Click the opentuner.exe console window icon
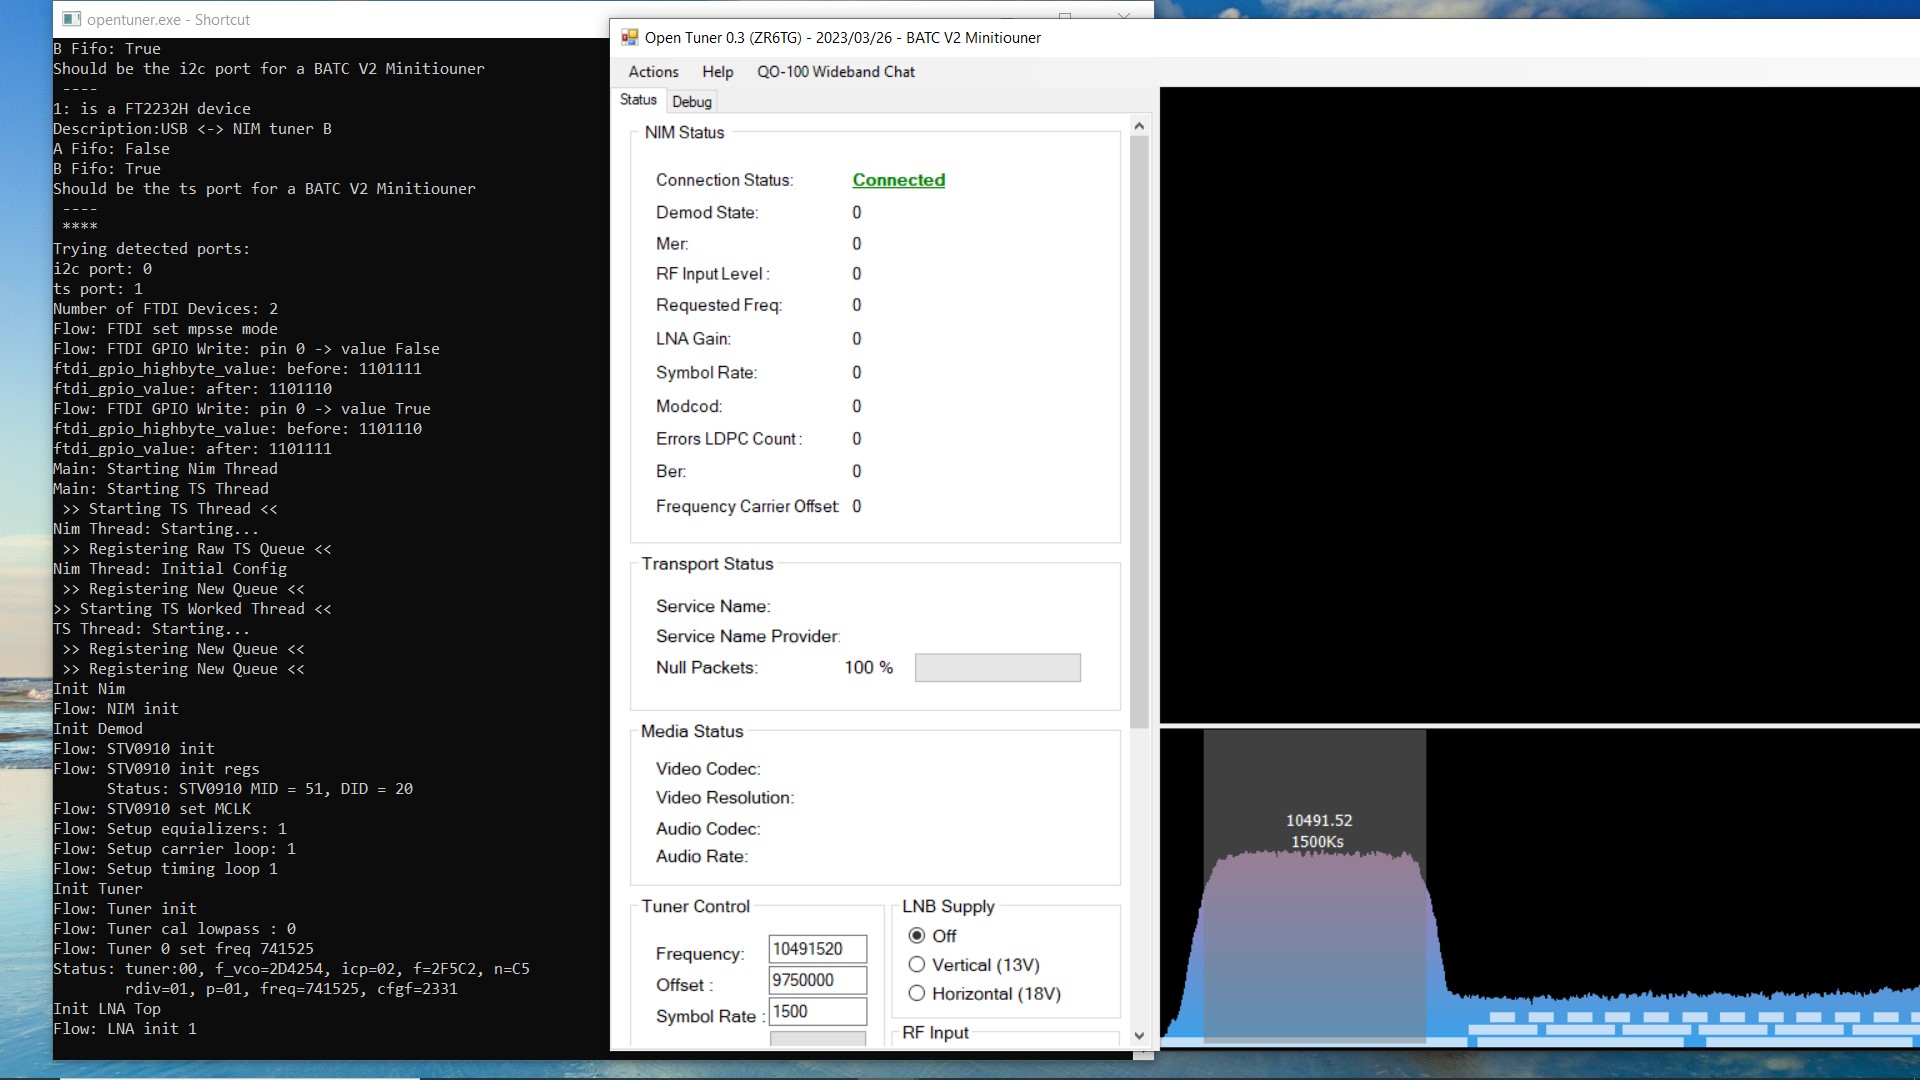The width and height of the screenshot is (1920, 1080). coord(71,19)
